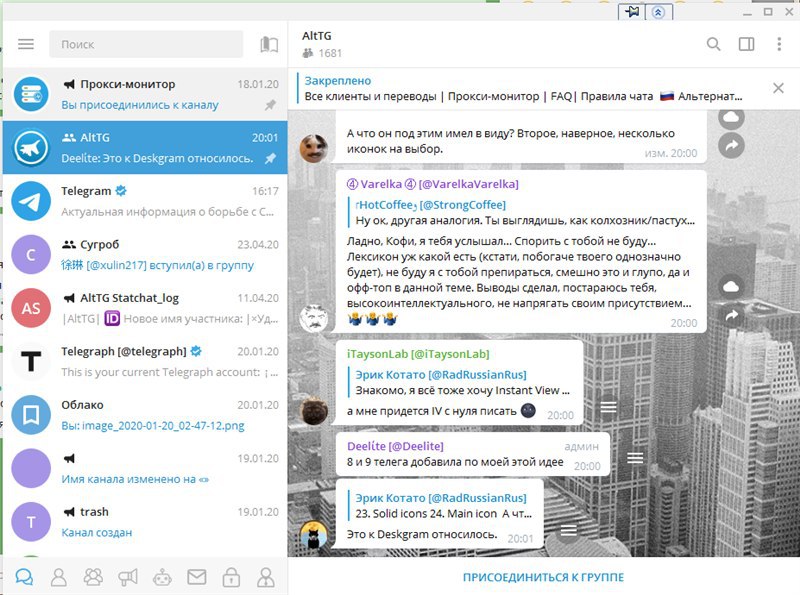Viewport: 800px width, 595px height.
Task: Select the AltTG chat in list
Action: tap(145, 147)
